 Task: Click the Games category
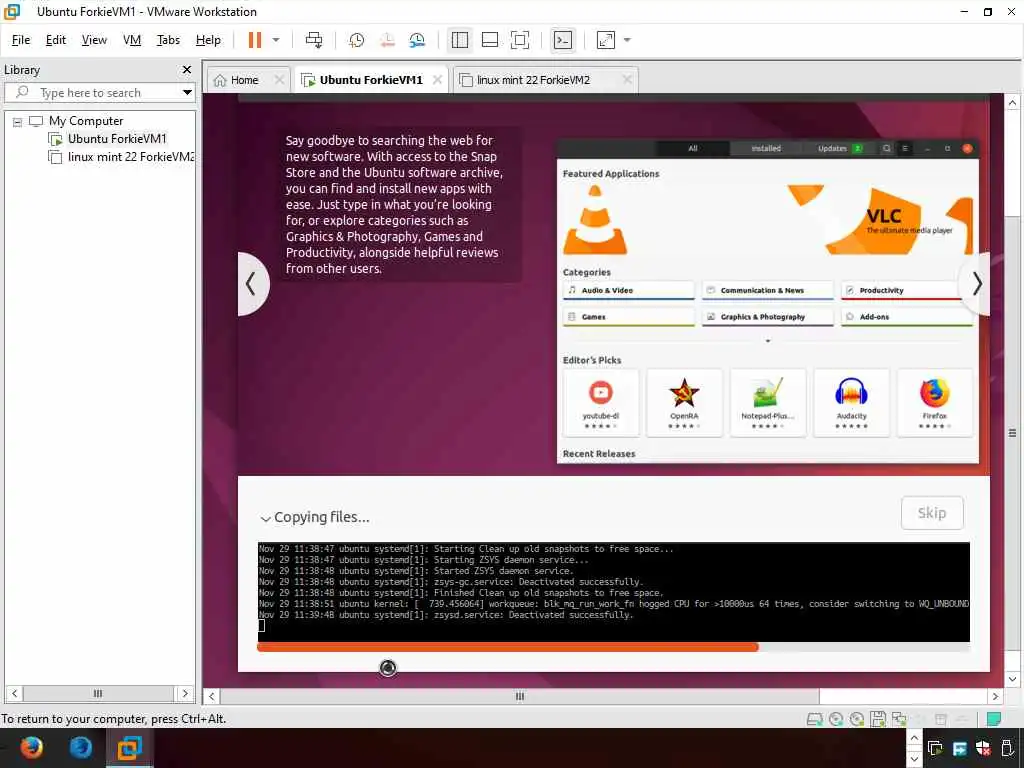(629, 317)
